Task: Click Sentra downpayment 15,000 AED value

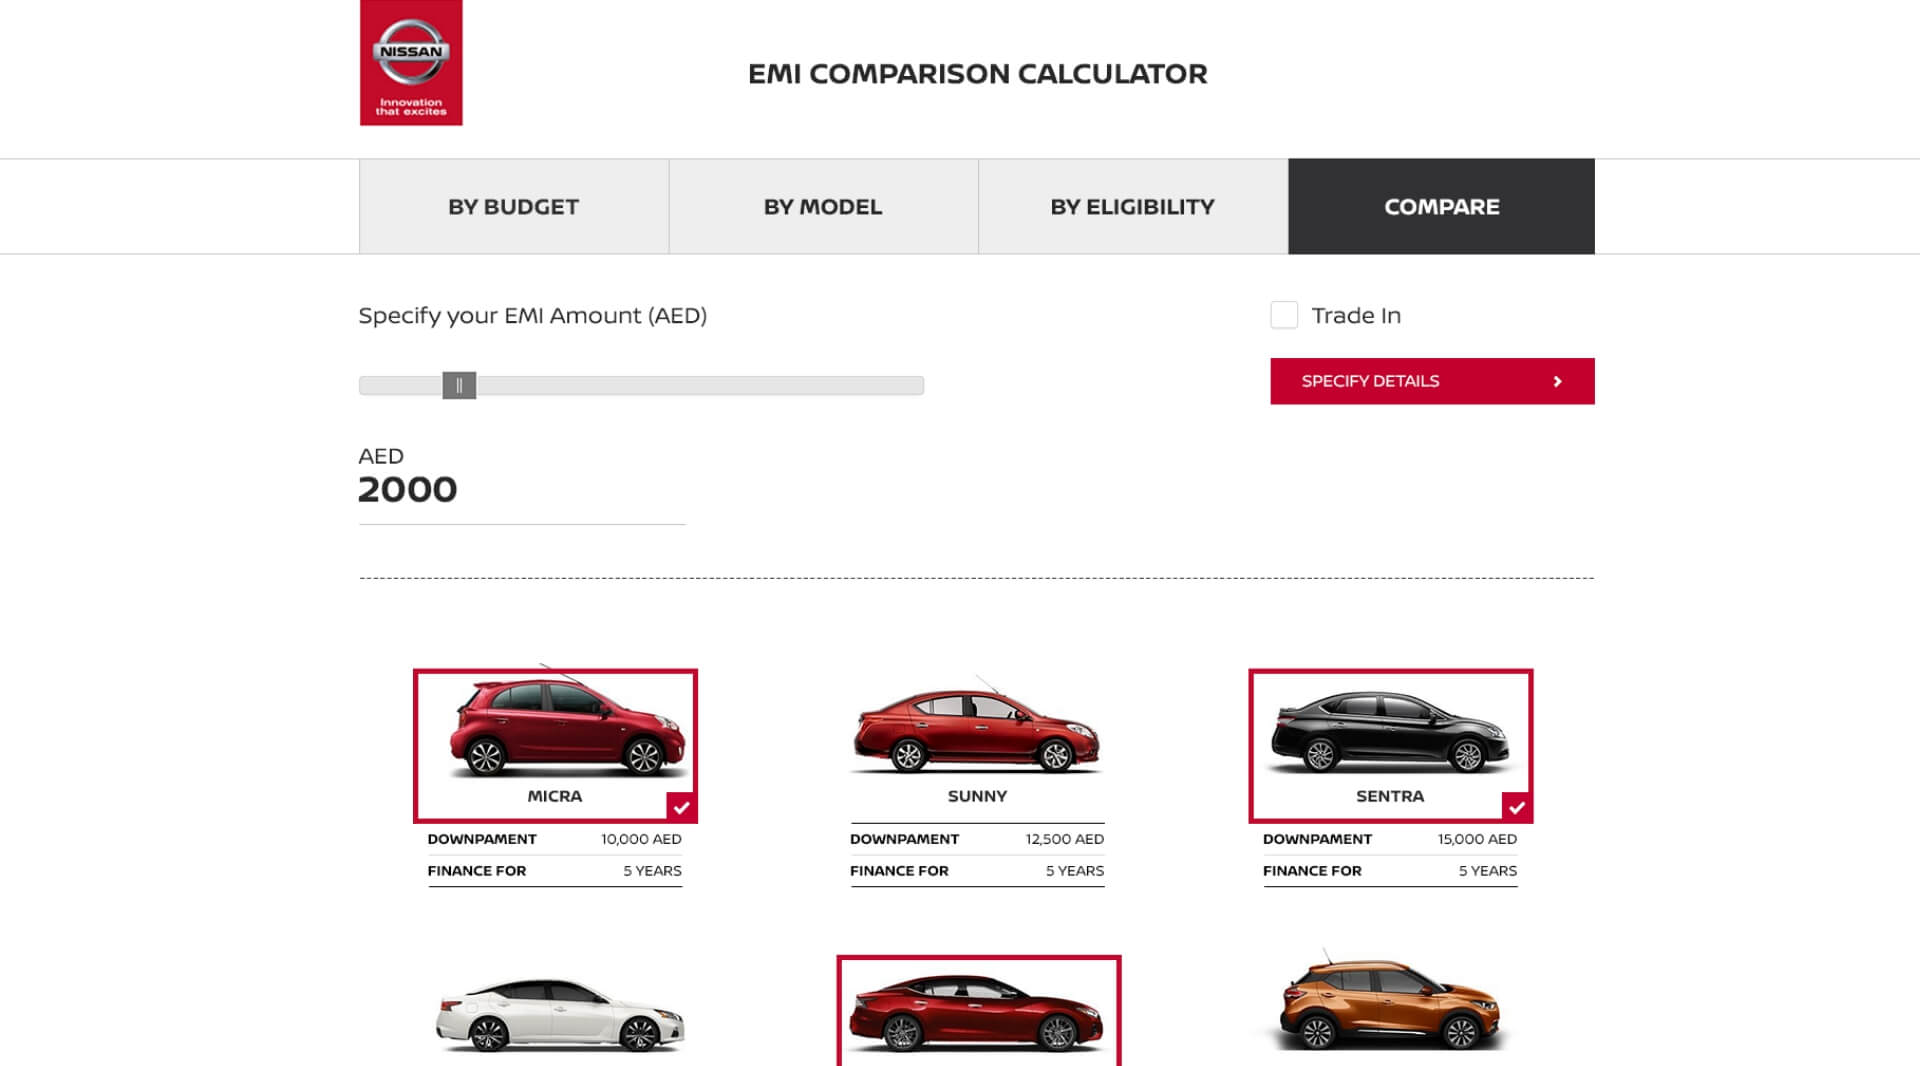Action: pos(1477,839)
